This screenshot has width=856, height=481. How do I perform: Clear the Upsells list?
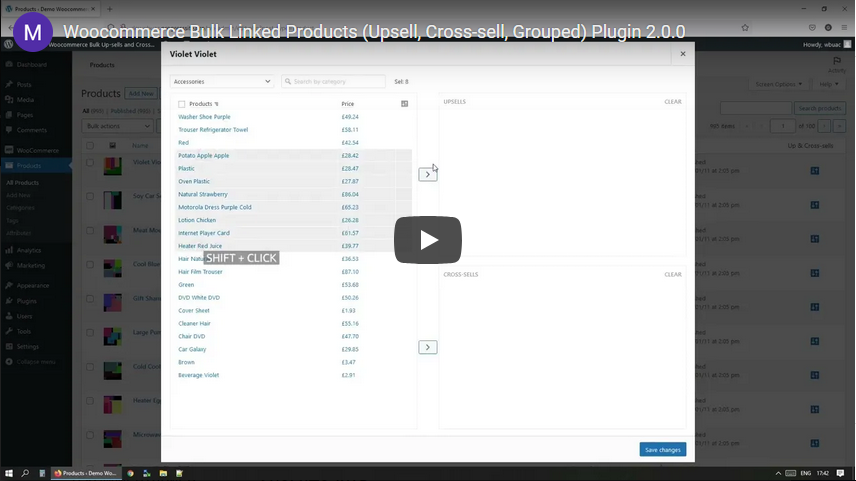click(x=673, y=102)
